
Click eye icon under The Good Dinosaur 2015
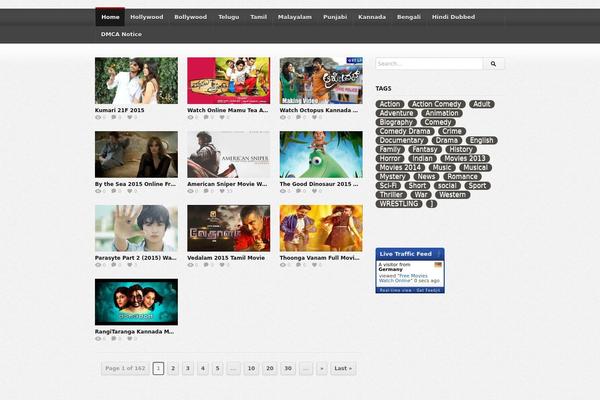[x=283, y=191]
